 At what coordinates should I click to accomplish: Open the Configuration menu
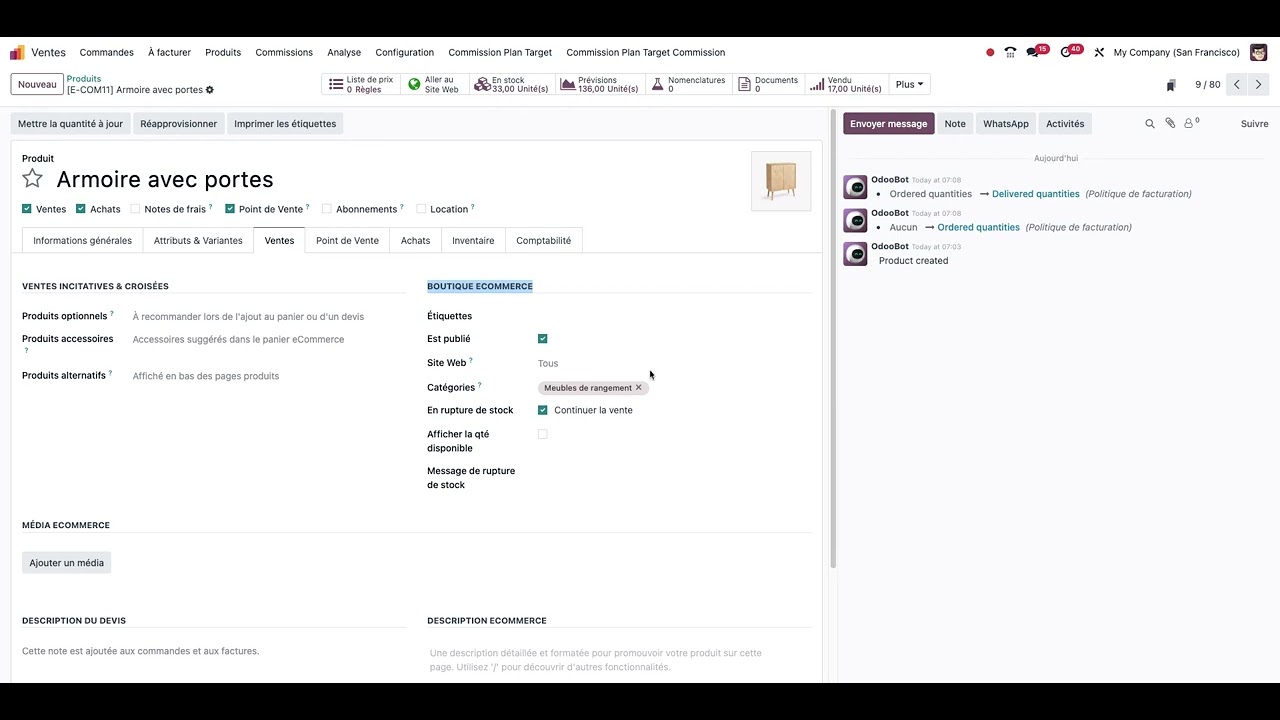tap(405, 52)
